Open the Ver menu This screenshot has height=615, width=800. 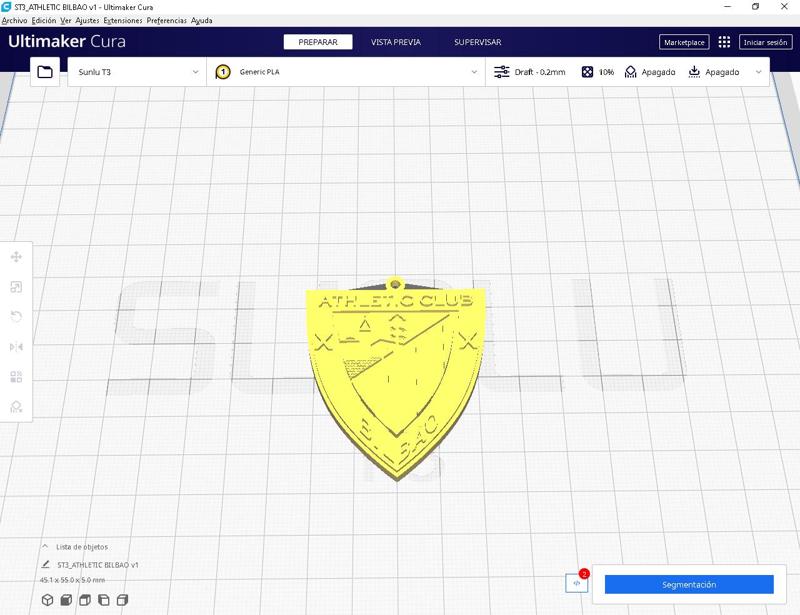click(x=66, y=20)
